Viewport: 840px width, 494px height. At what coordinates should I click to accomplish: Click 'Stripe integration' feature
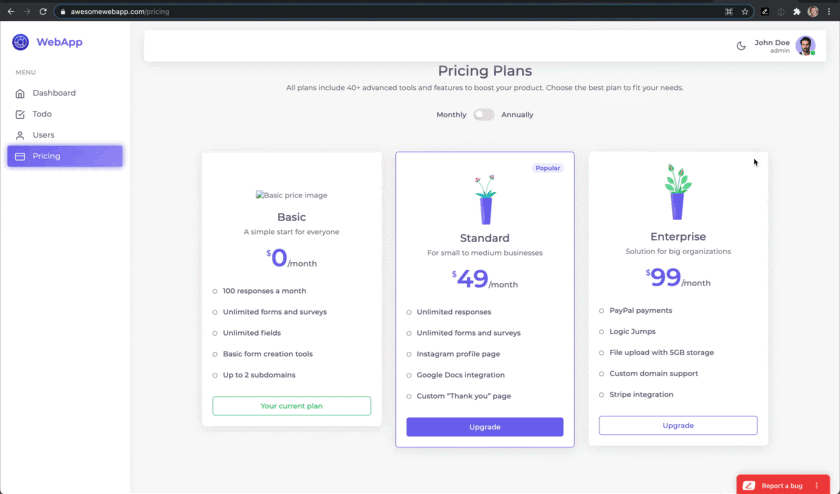point(641,395)
